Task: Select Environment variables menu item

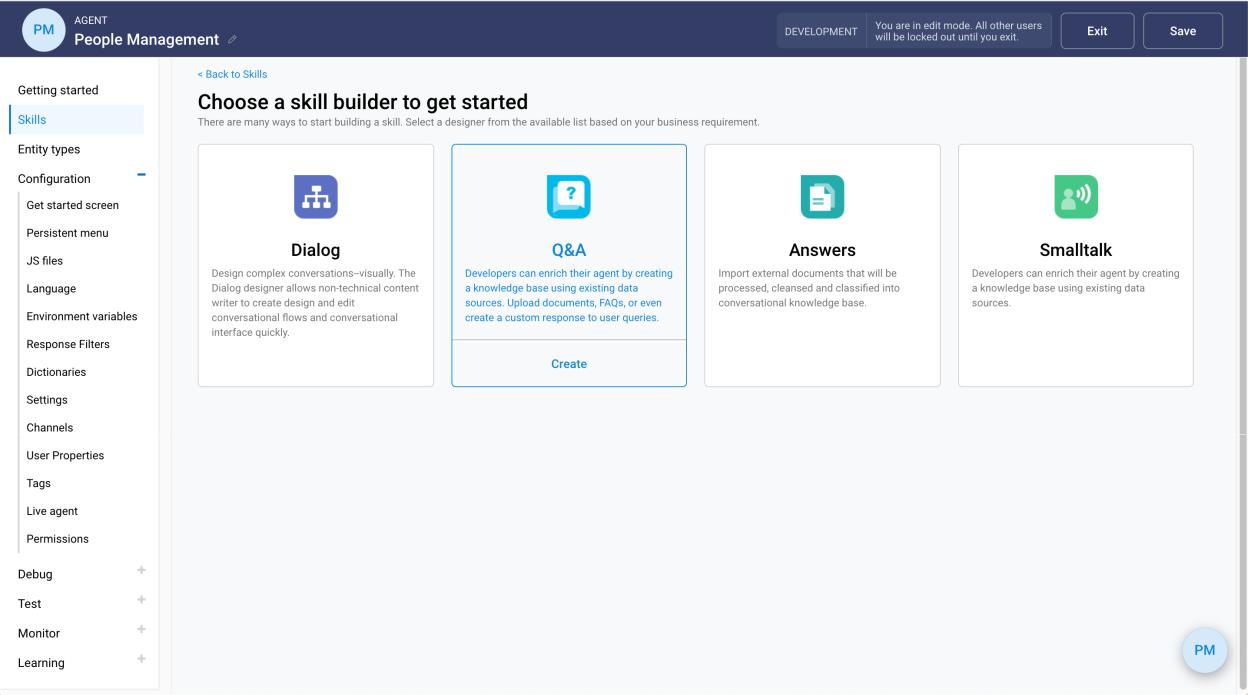Action: tap(82, 316)
